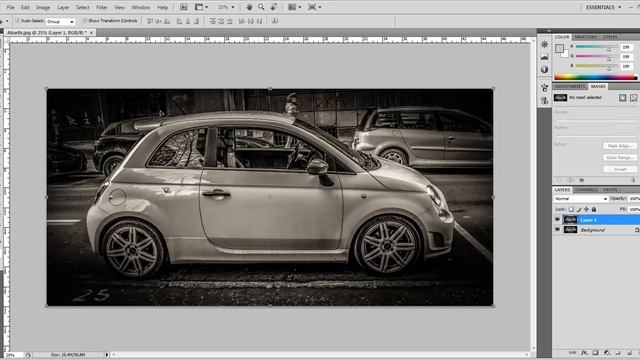640x360 pixels.
Task: Open the info circle panel icon in dock
Action: [544, 69]
